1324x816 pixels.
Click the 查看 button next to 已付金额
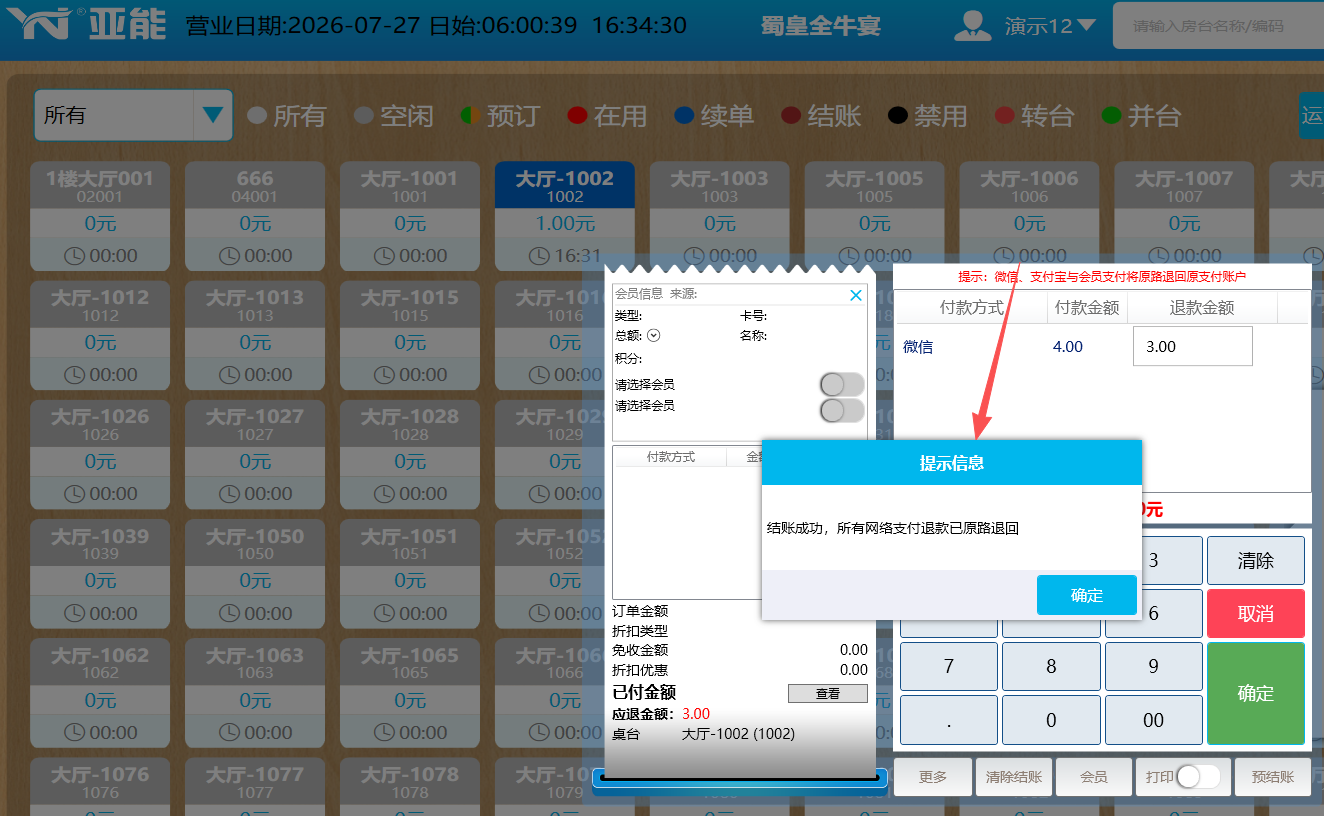828,693
